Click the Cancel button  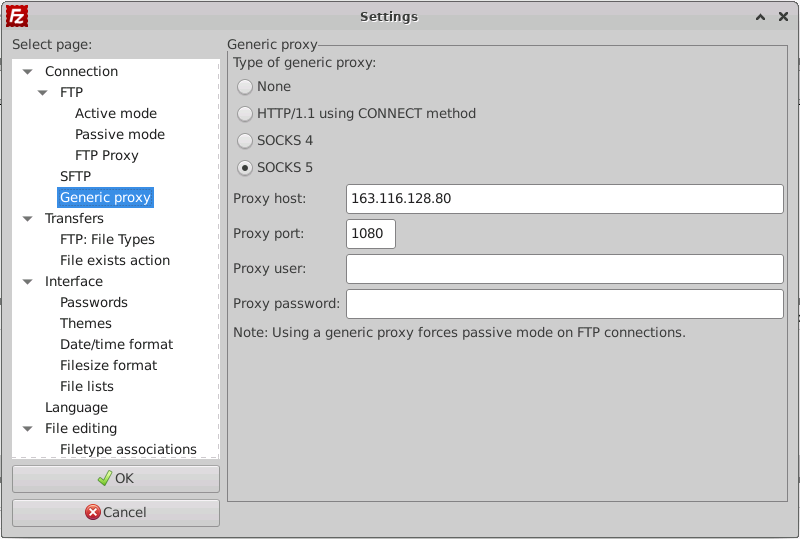[x=116, y=512]
